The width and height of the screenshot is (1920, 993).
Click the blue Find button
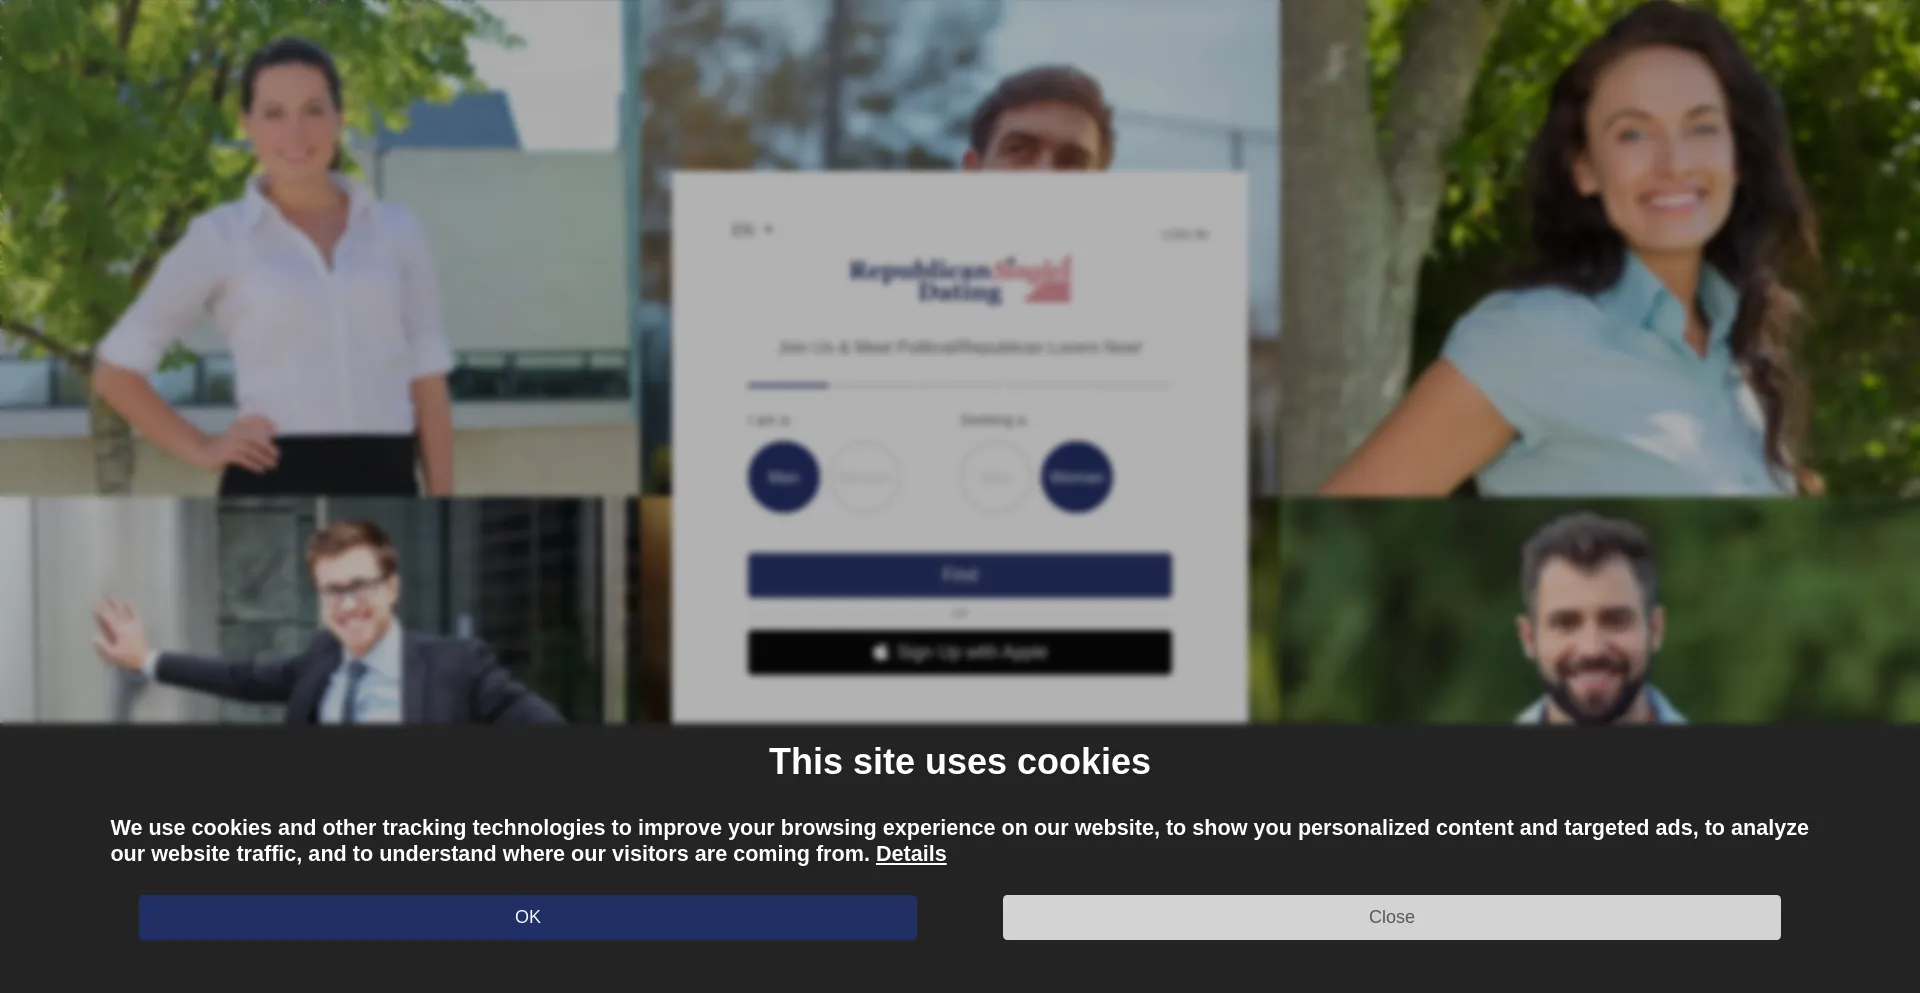(x=959, y=575)
